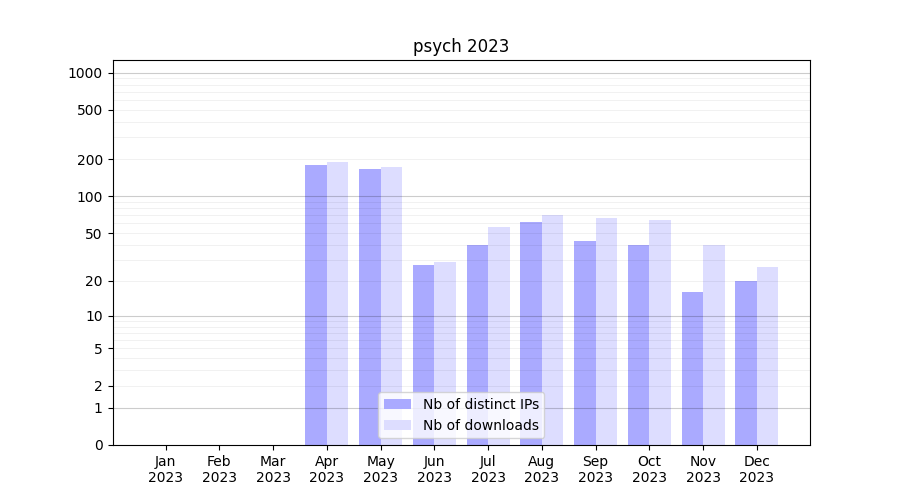Click the 'Nb of downloads' legend swatch

(x=397, y=425)
